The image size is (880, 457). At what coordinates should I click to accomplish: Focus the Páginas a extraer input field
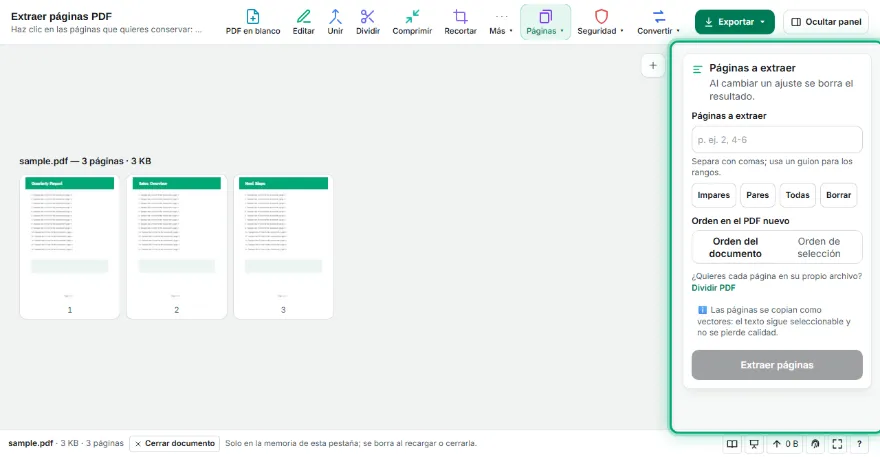pyautogui.click(x=777, y=140)
